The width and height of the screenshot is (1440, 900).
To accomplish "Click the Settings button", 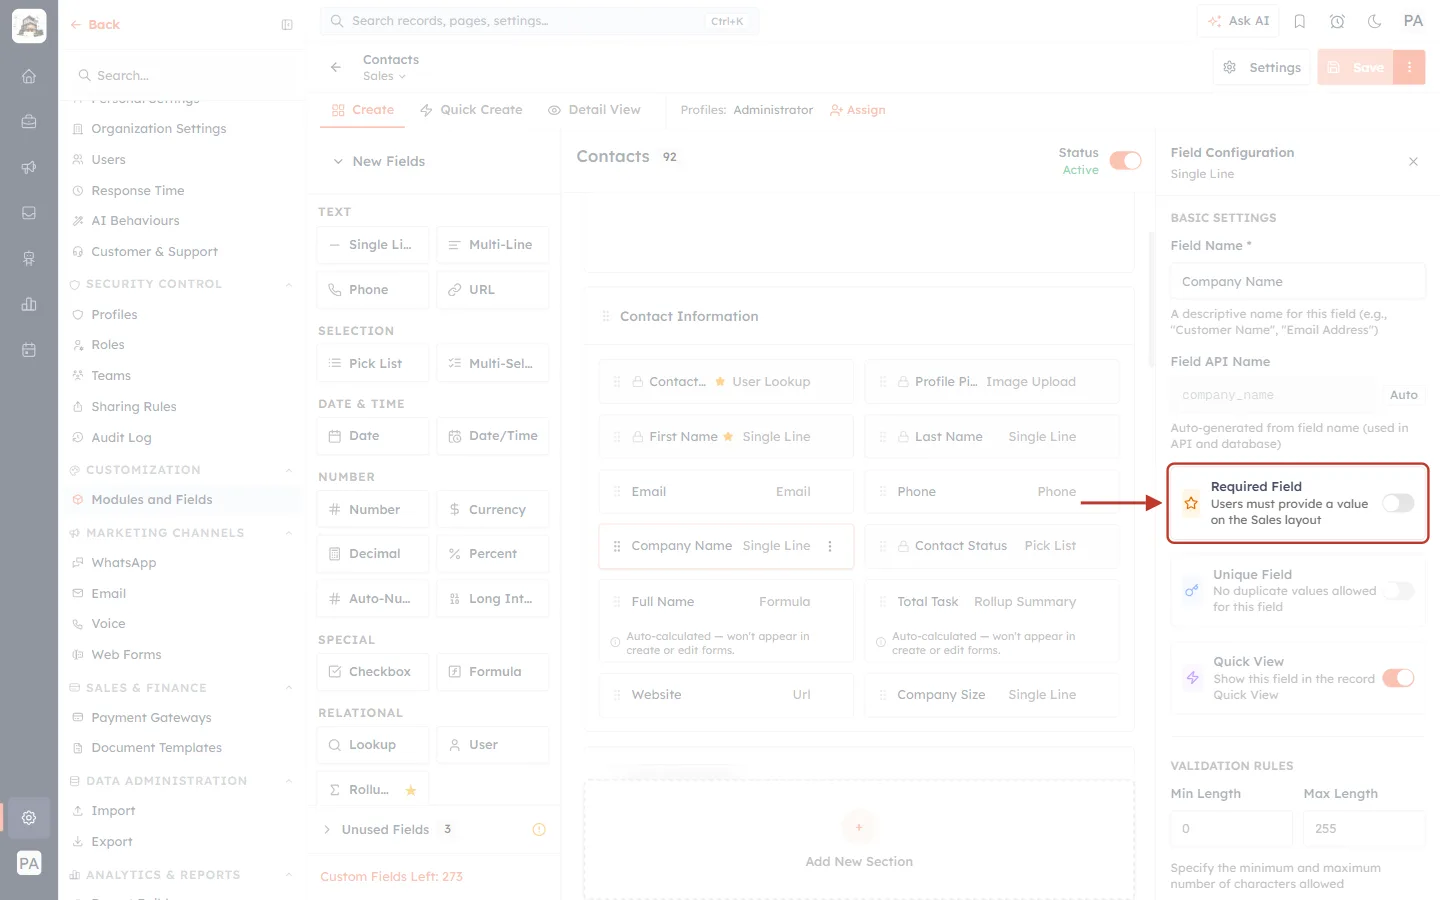I will (1263, 67).
